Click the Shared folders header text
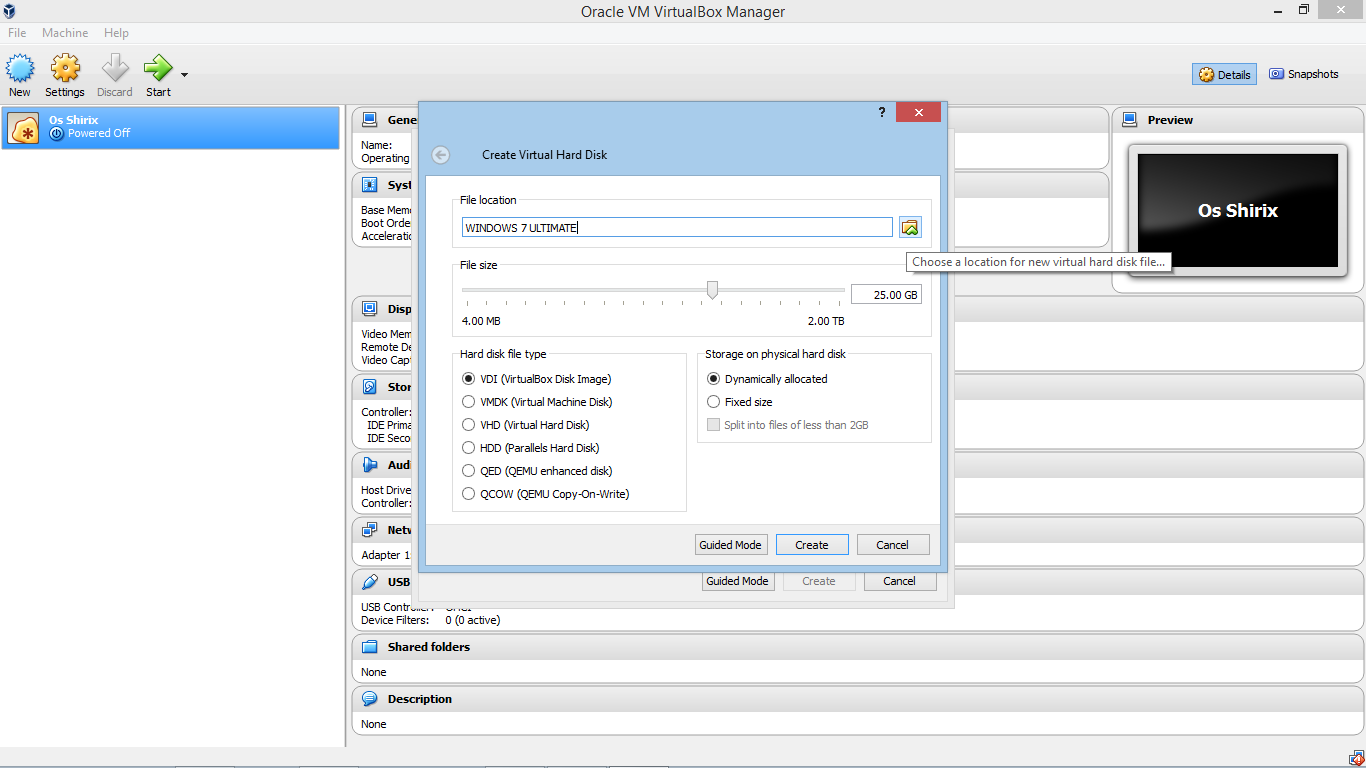This screenshot has width=1366, height=768. (x=429, y=647)
